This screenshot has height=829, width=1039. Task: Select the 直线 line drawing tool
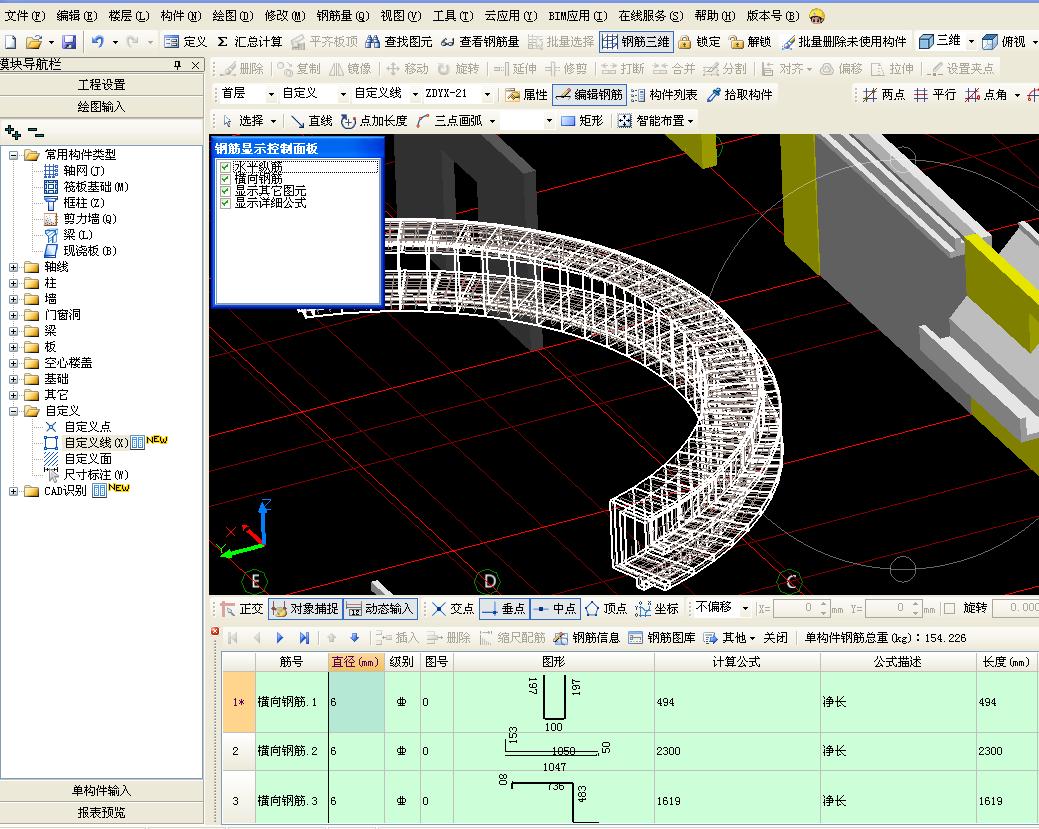point(311,121)
